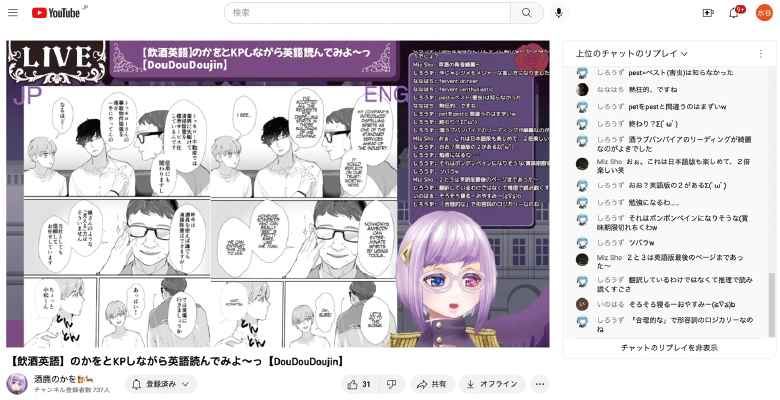Dislike the video with thumbs down
780x400 pixels.
click(392, 384)
